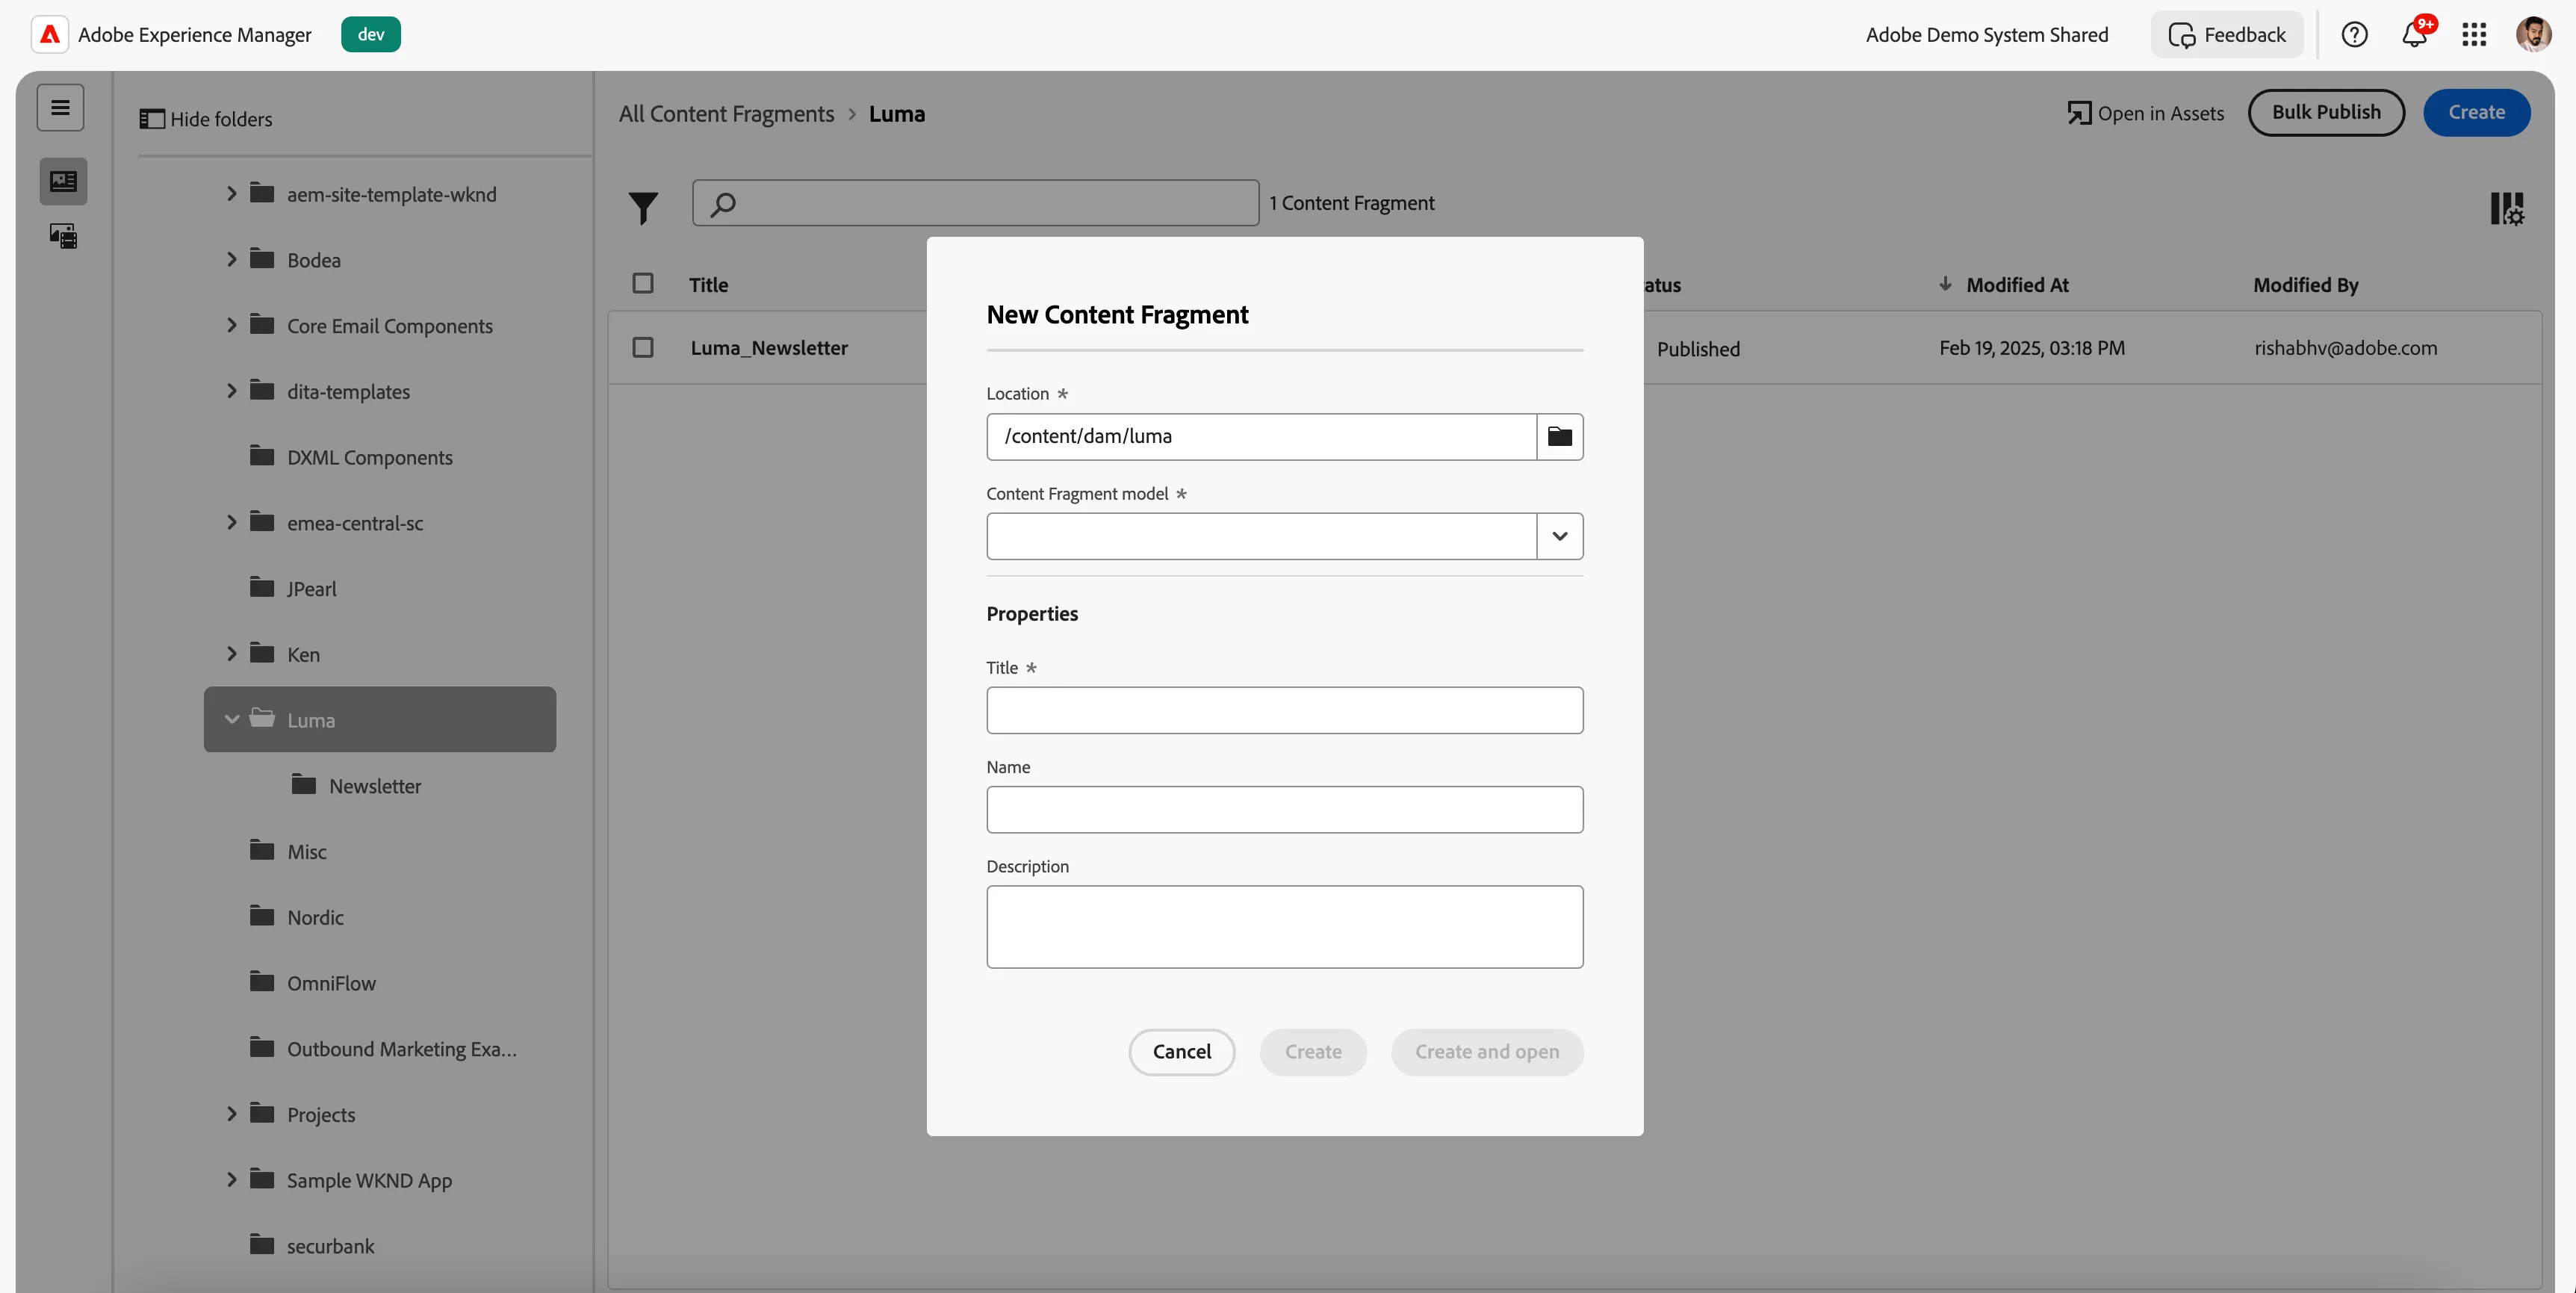Screen dimensions: 2576x1293
Task: Click the Open in Assets link
Action: 2146,113
